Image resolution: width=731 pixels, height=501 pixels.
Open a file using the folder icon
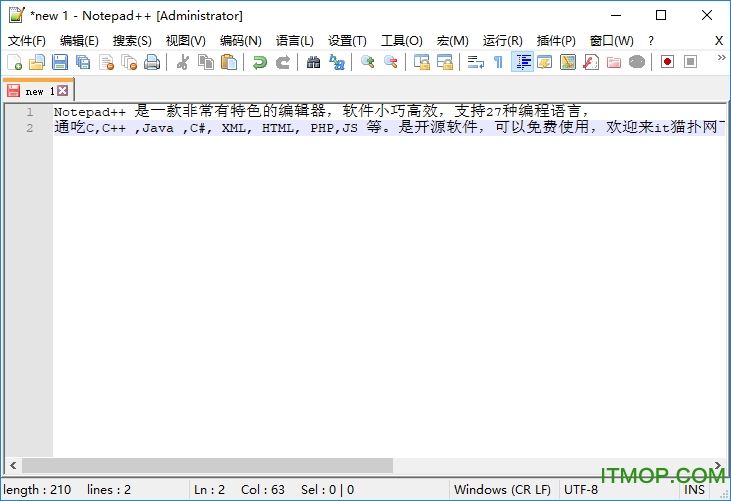(x=37, y=62)
